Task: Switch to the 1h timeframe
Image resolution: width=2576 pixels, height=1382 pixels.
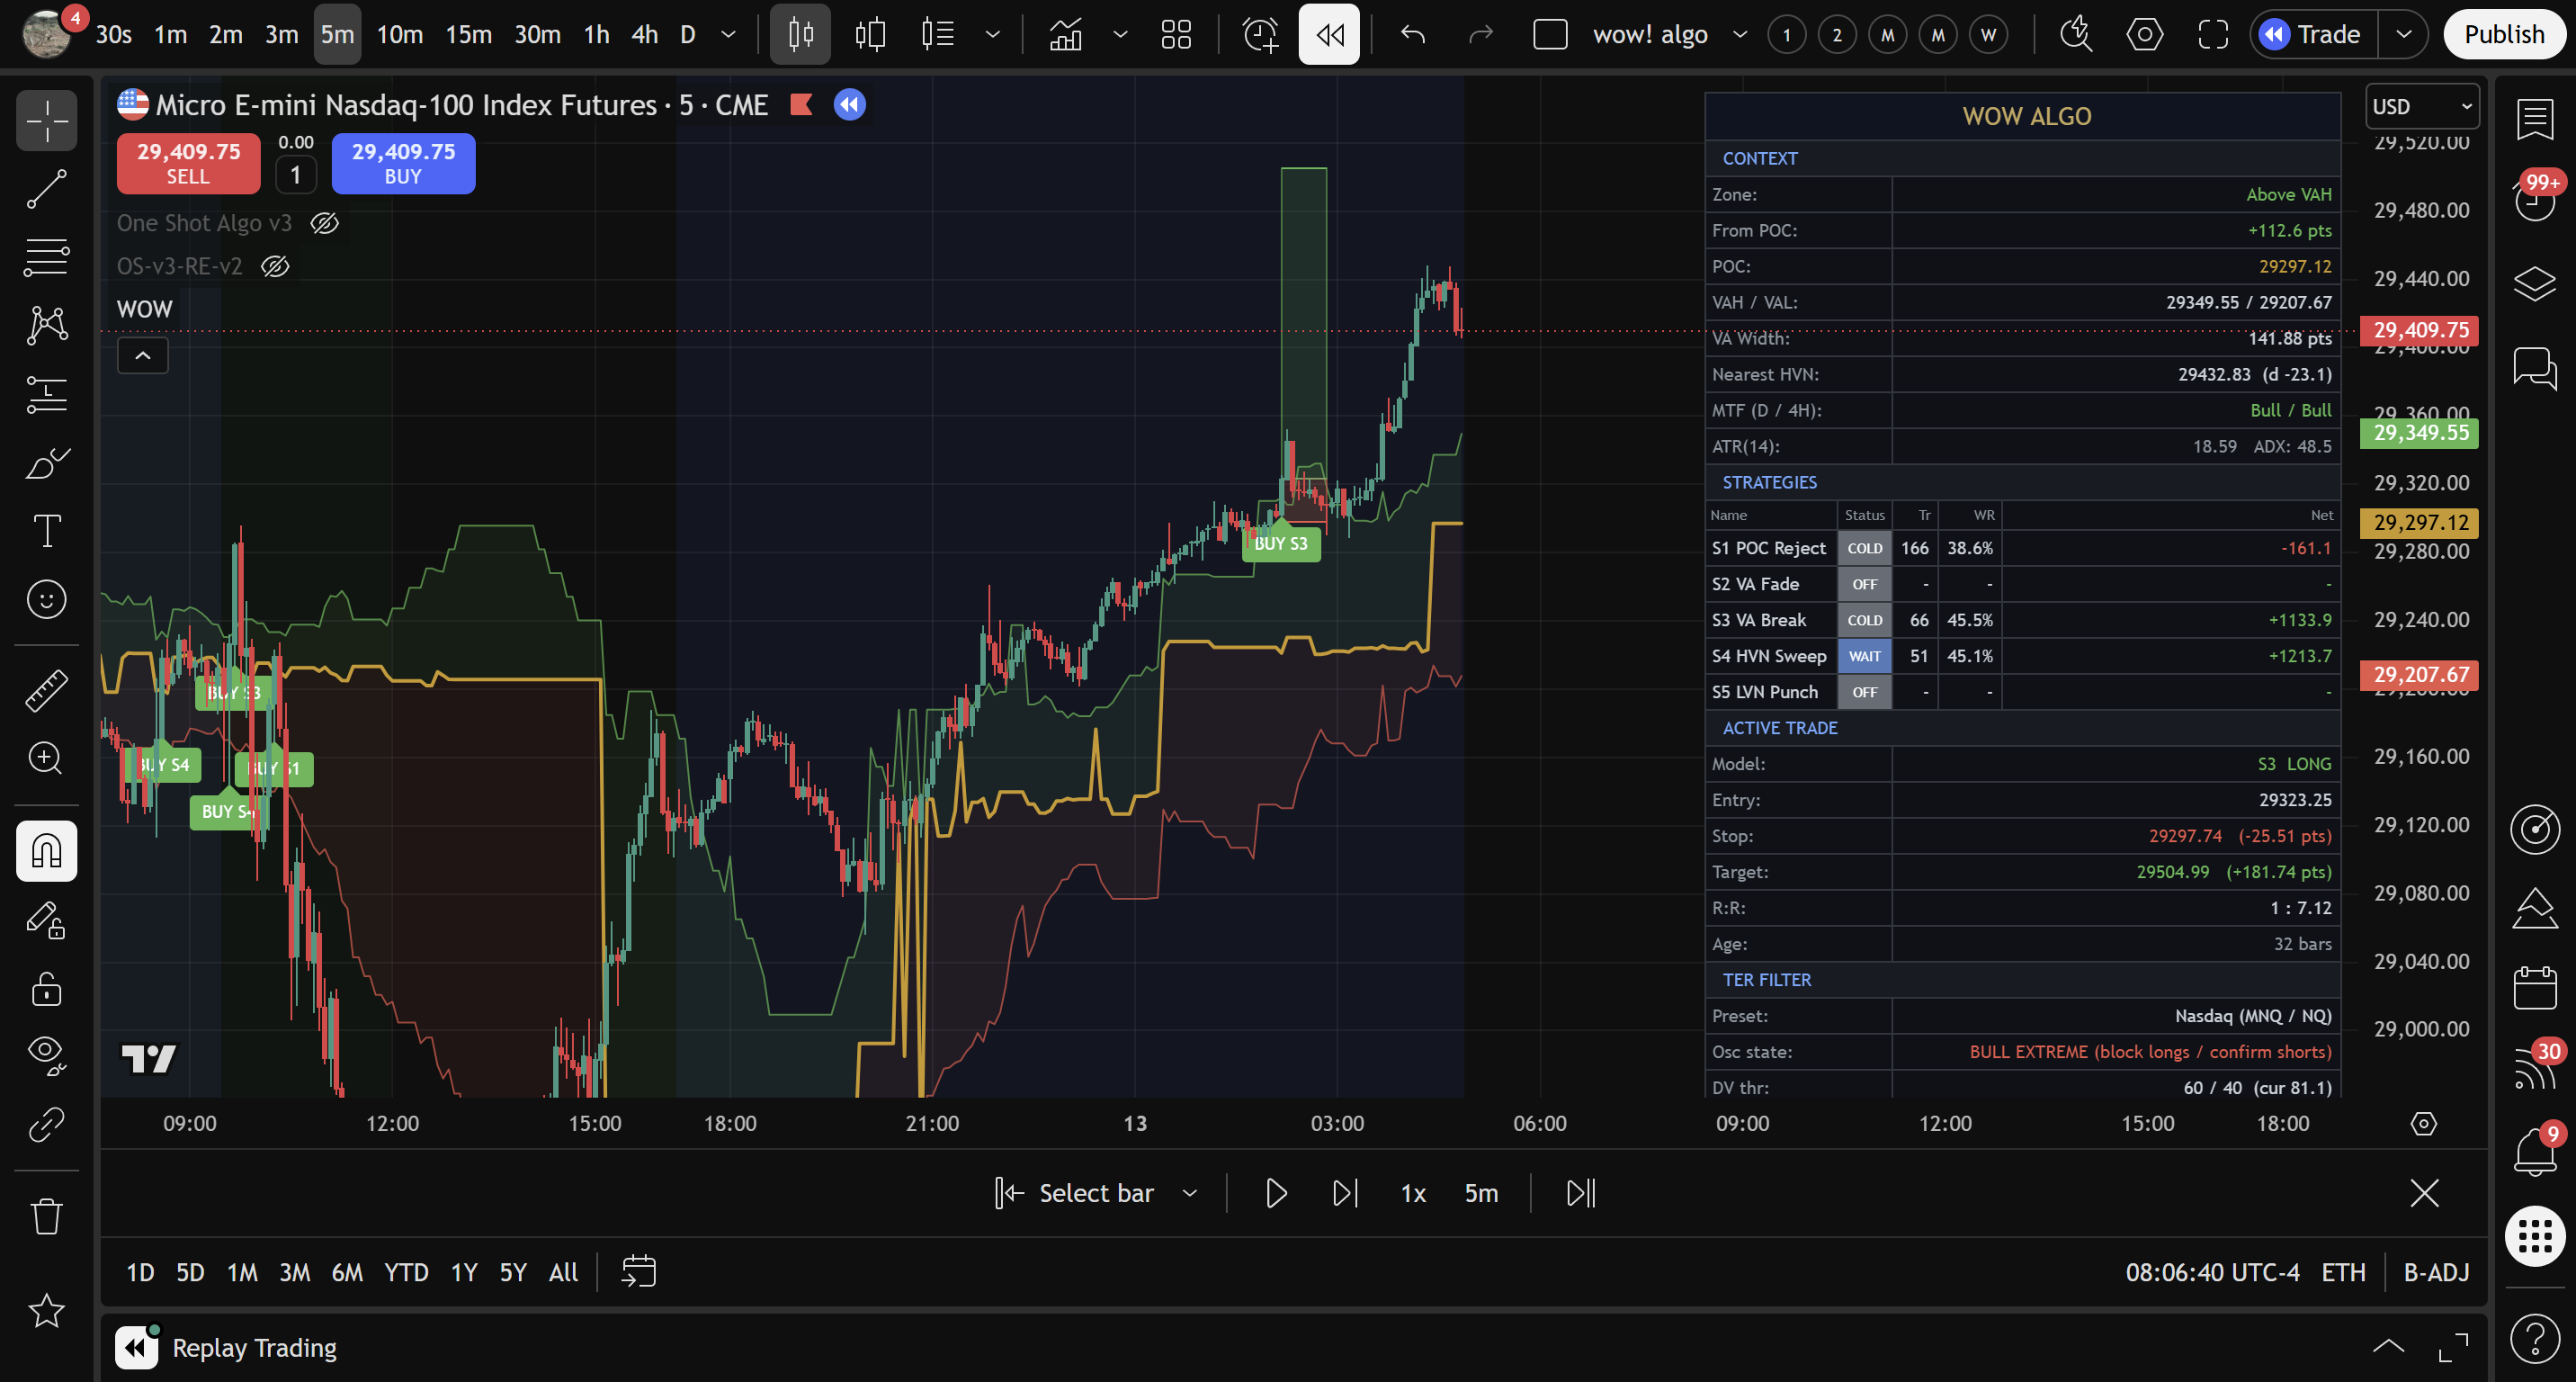Action: coord(597,34)
